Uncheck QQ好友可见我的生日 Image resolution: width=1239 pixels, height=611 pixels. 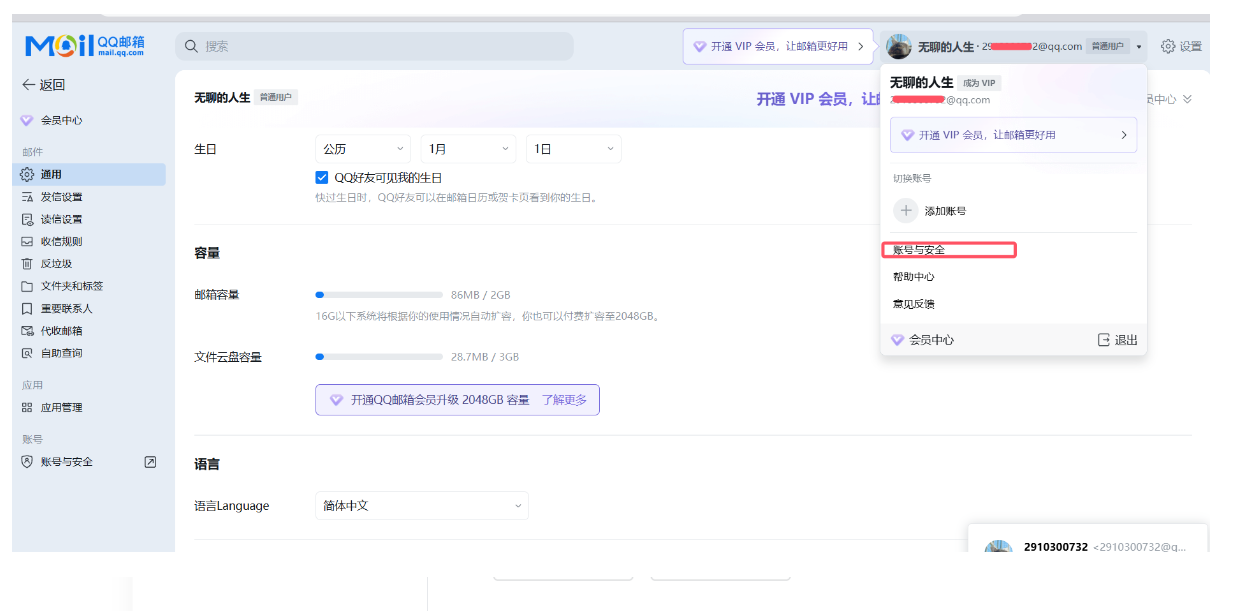point(322,177)
